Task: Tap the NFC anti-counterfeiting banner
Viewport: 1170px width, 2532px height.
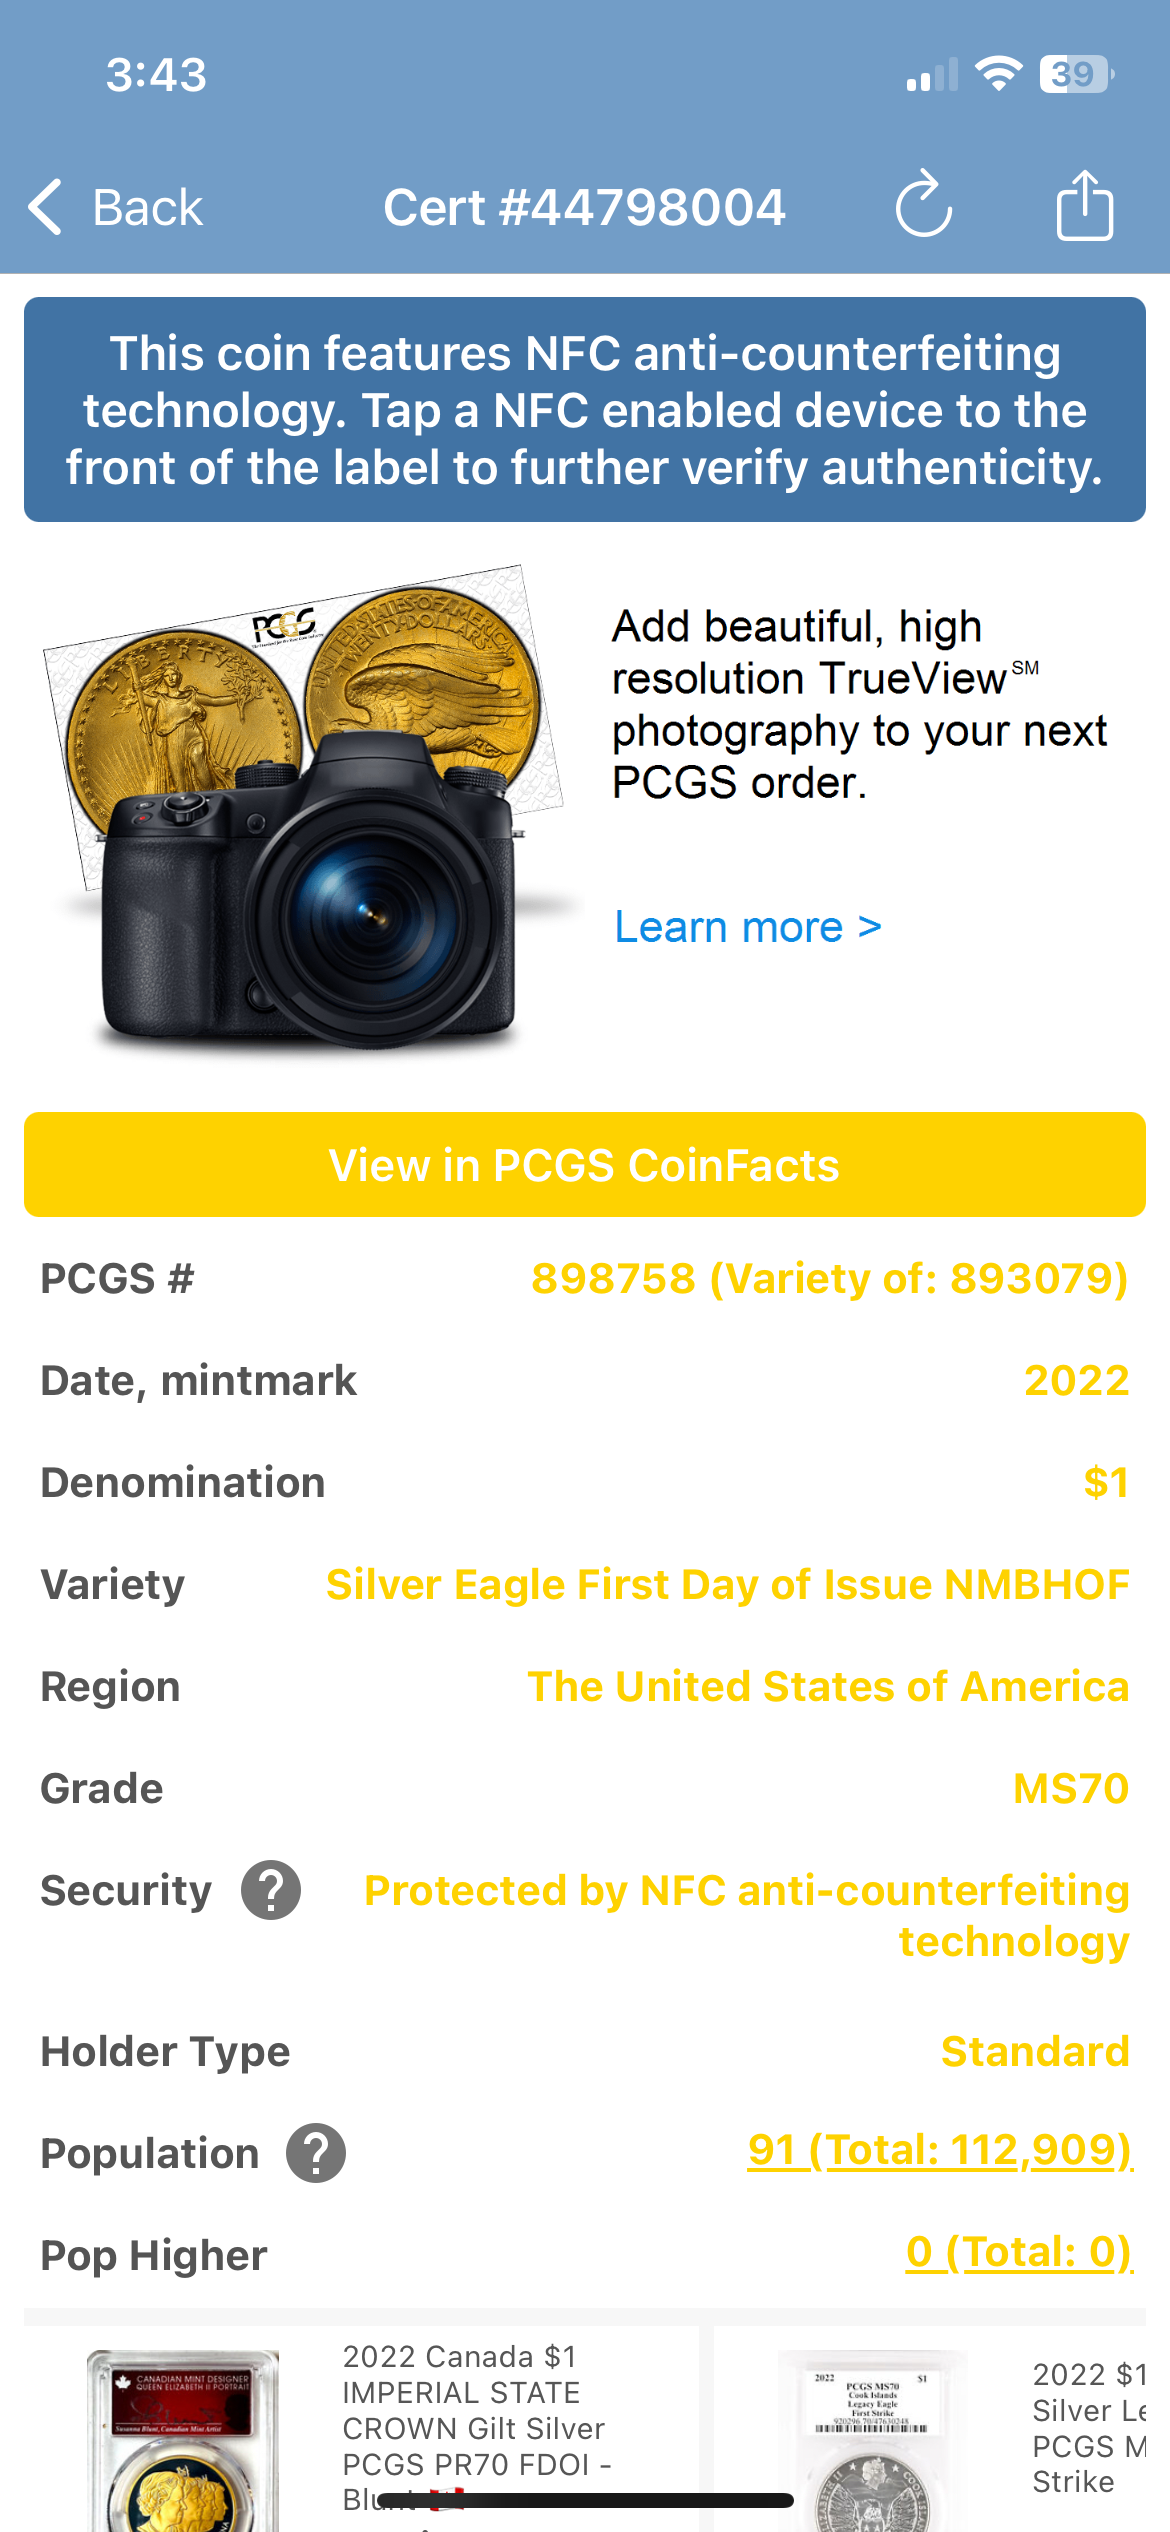Action: coord(585,409)
